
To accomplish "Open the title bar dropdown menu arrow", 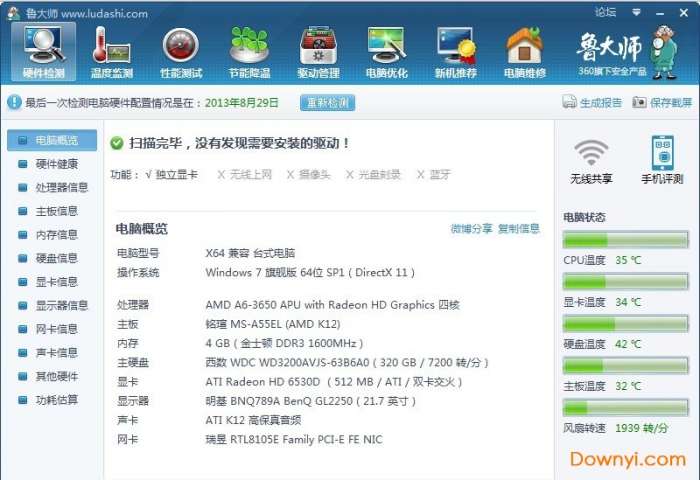I will 637,13.
